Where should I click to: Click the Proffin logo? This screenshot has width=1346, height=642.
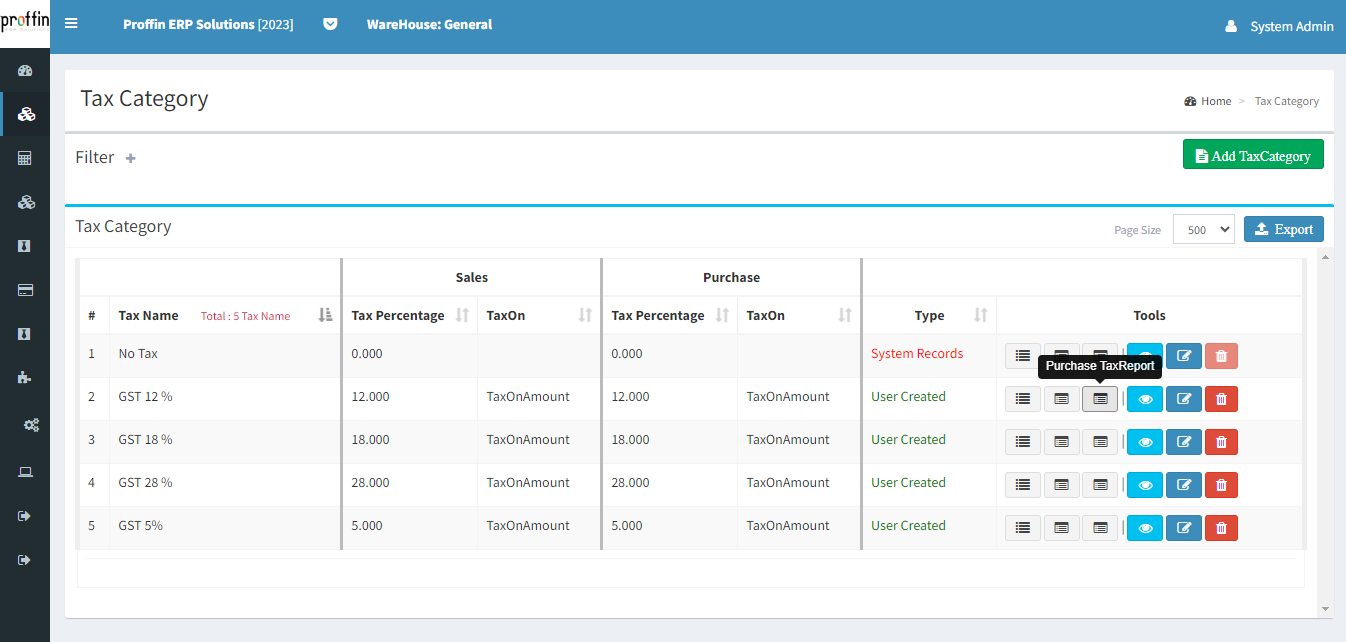pyautogui.click(x=25, y=22)
